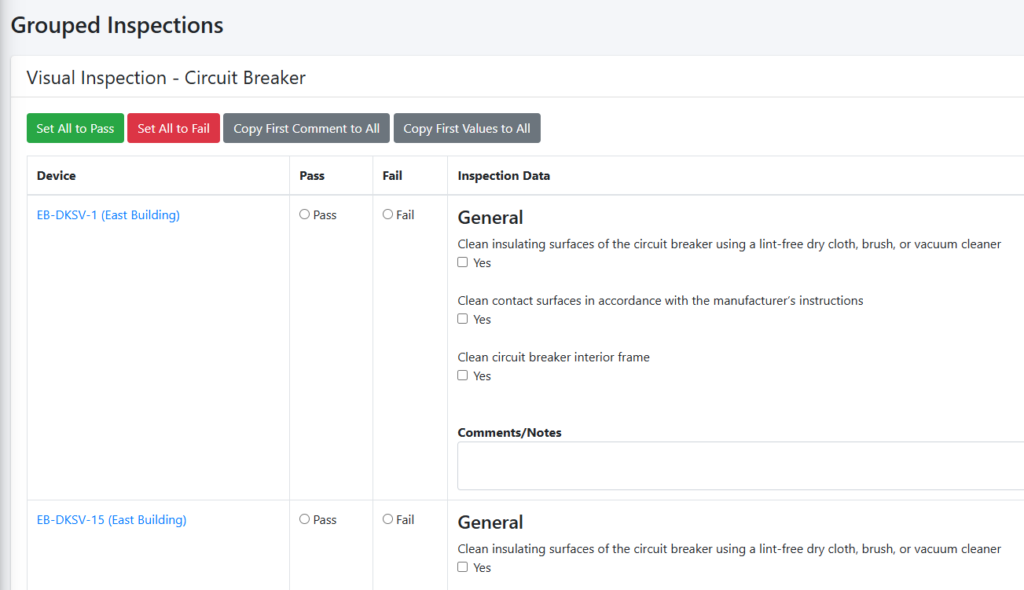Focus the Comments/Notes text box for EB-DKSV-1
Screen dimensions: 1024x590
[740, 466]
